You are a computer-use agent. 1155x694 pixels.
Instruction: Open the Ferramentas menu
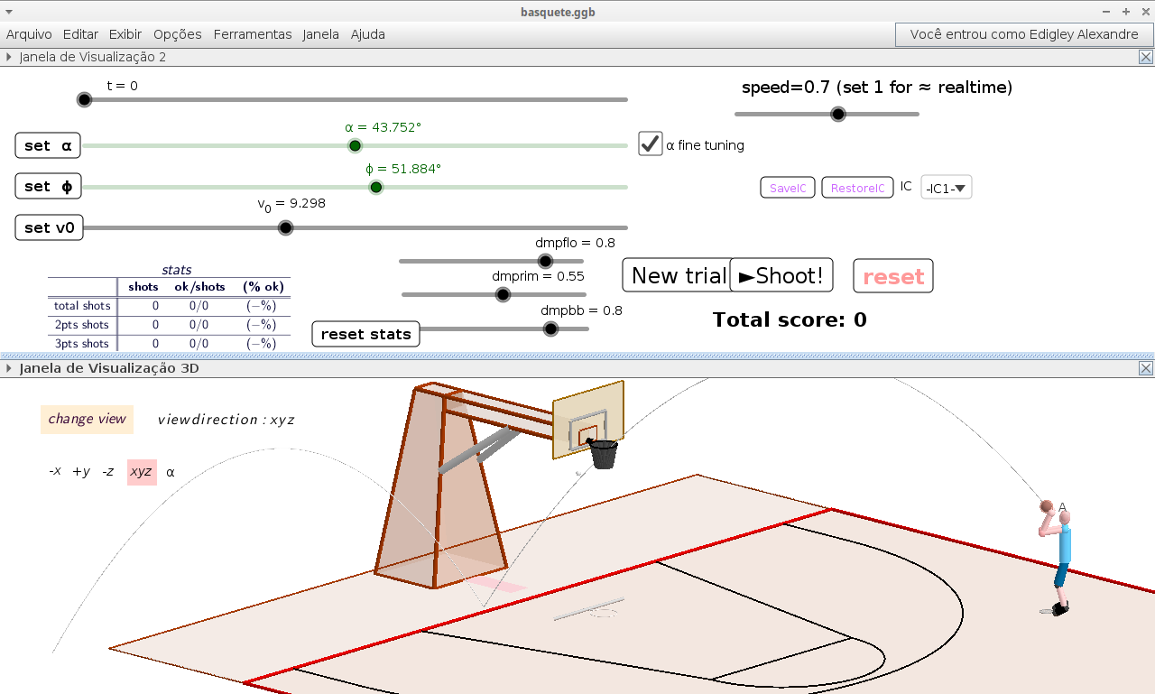[x=253, y=34]
